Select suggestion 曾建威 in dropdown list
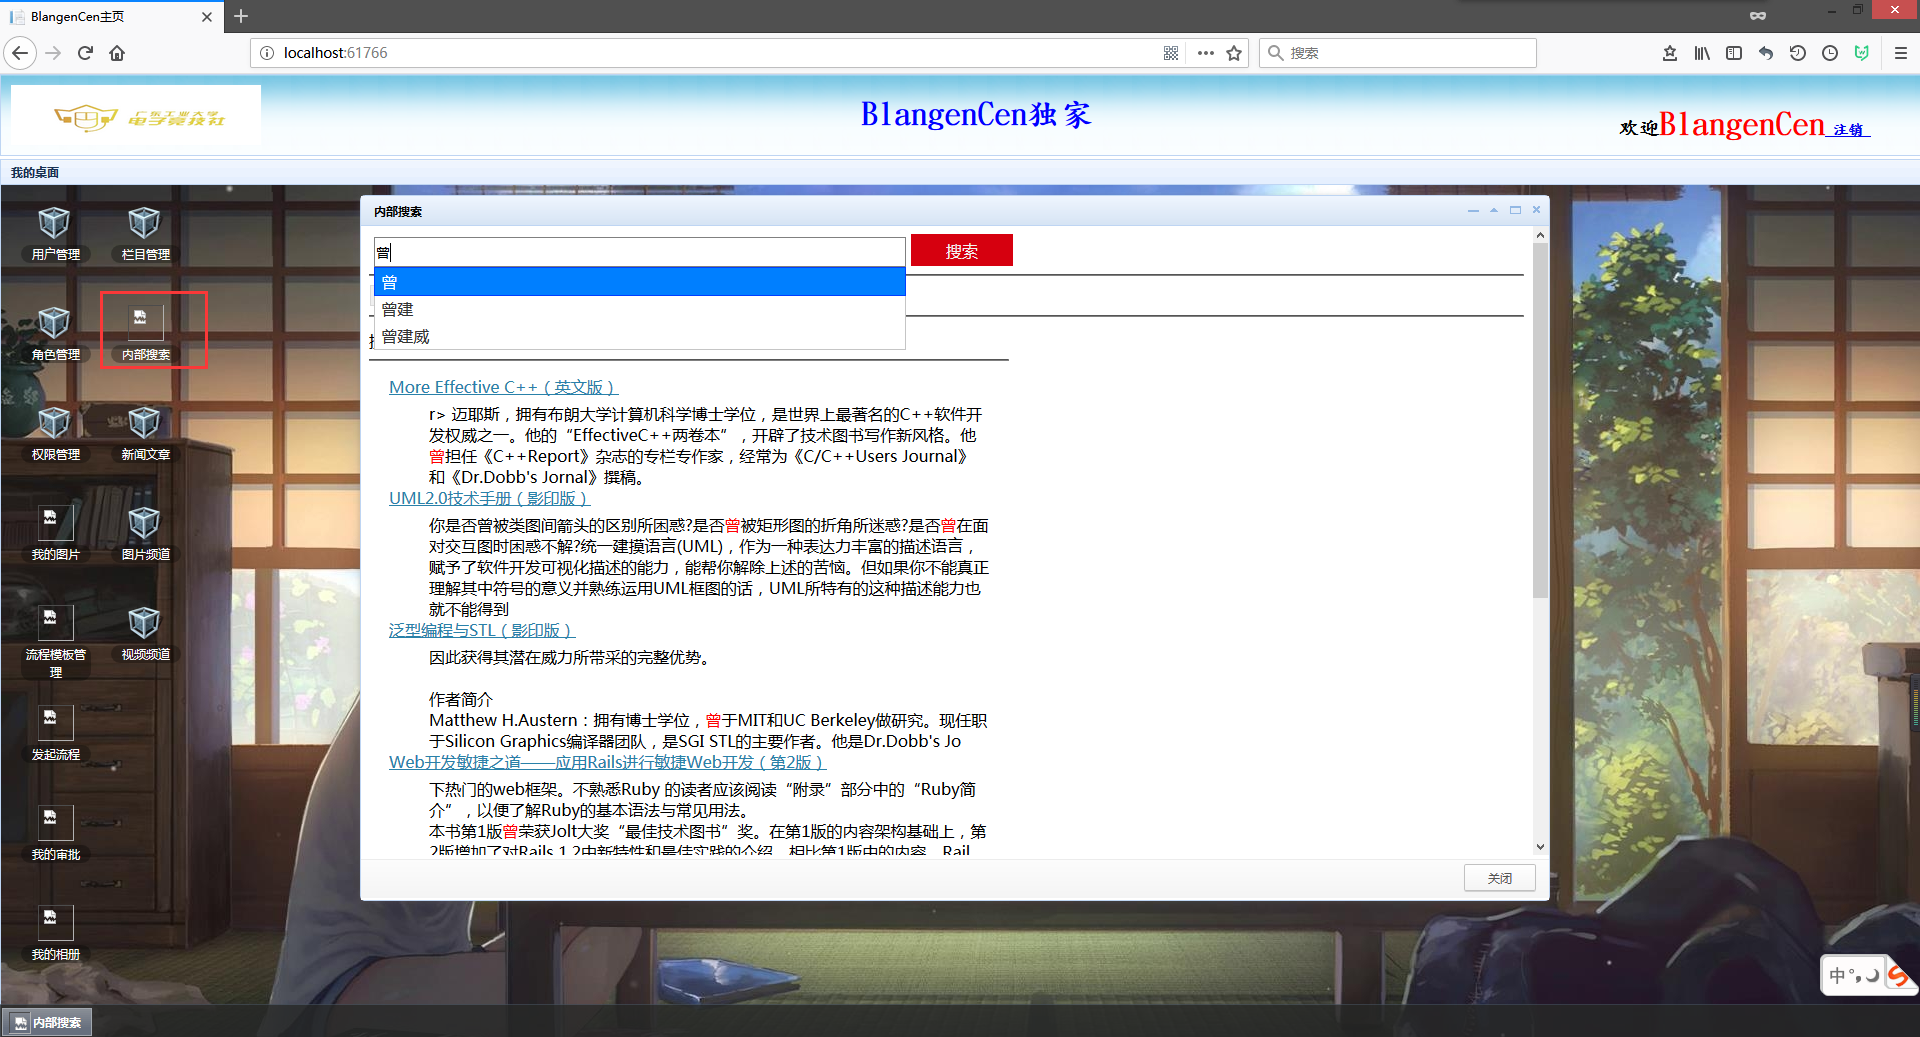This screenshot has width=1920, height=1037. [639, 336]
